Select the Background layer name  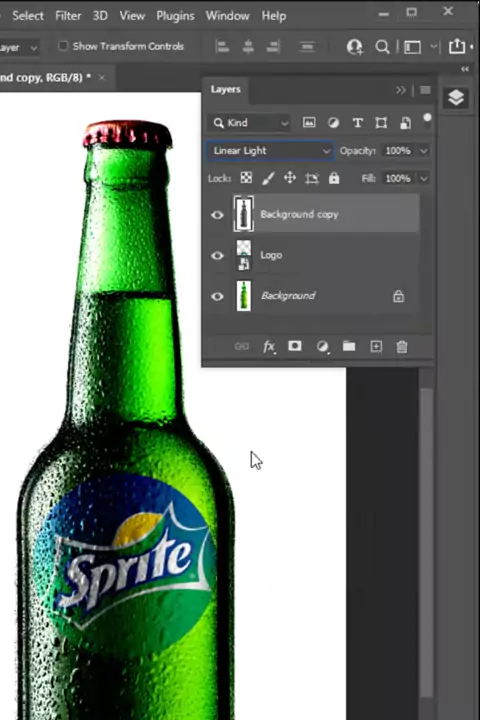click(x=288, y=296)
